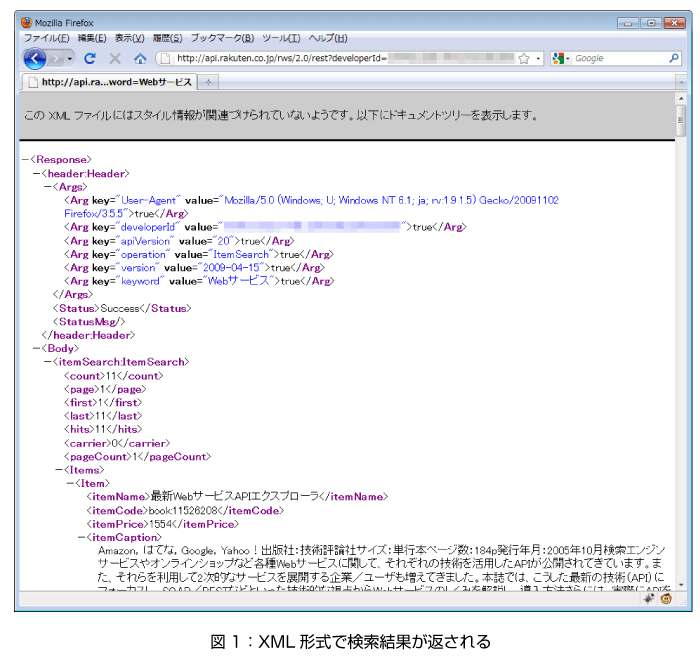Screen dimensions: 700x659
Task: Minimize the Firefox window
Action: (628, 23)
